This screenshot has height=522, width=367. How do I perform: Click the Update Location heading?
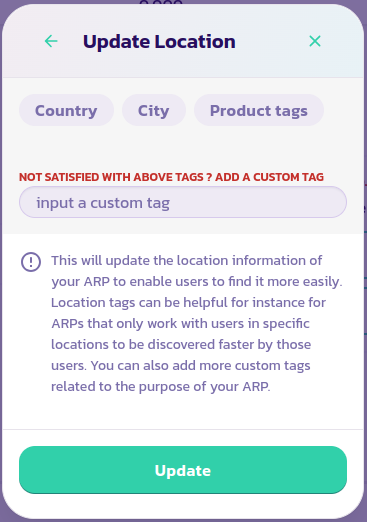point(159,42)
